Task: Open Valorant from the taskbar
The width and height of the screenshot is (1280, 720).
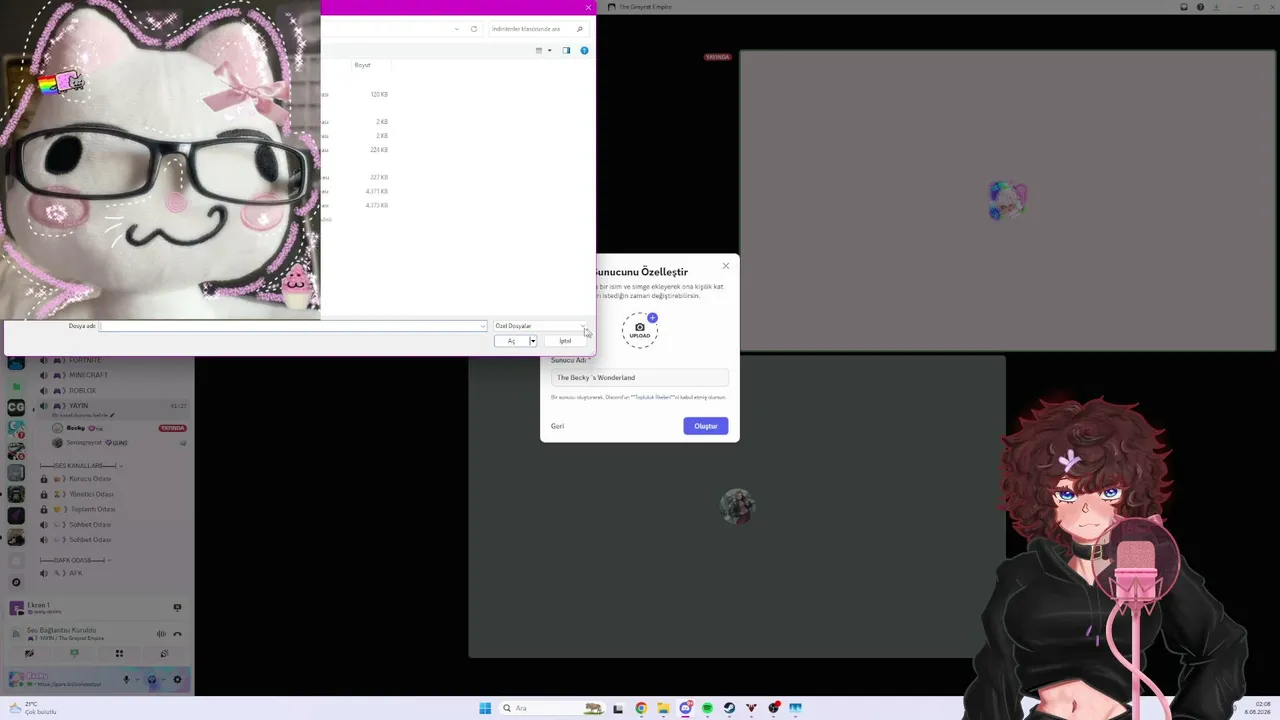Action: click(x=751, y=708)
